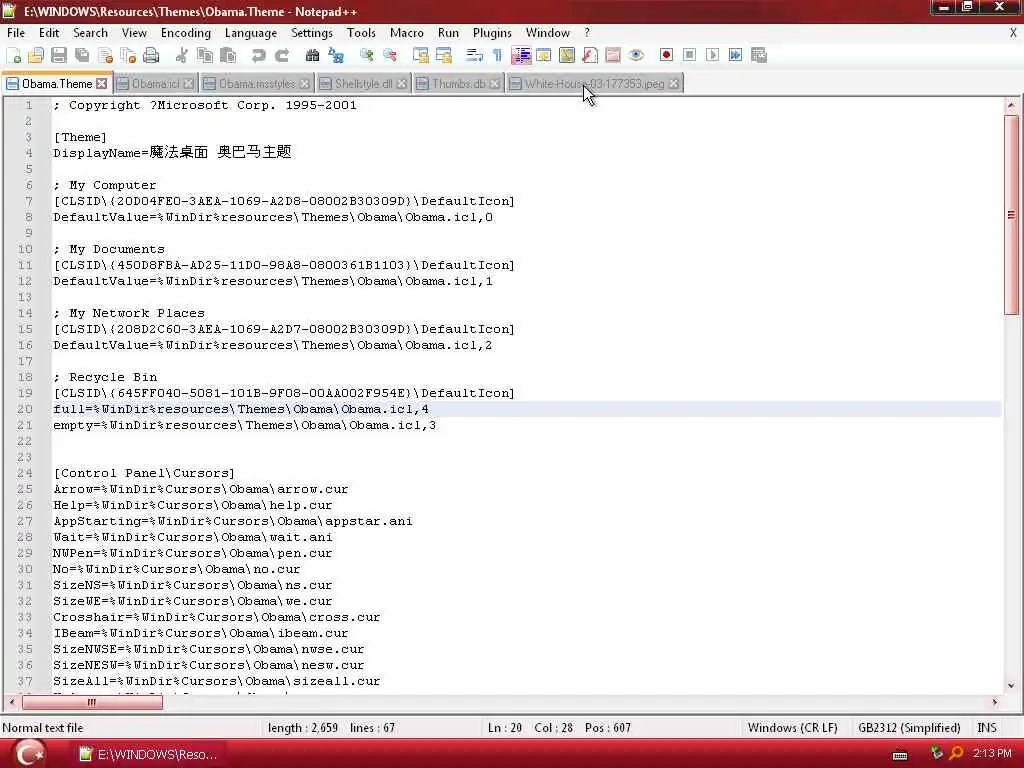Viewport: 1024px width, 768px height.
Task: Click the pink folder icon on the toolbar
Action: (613, 56)
